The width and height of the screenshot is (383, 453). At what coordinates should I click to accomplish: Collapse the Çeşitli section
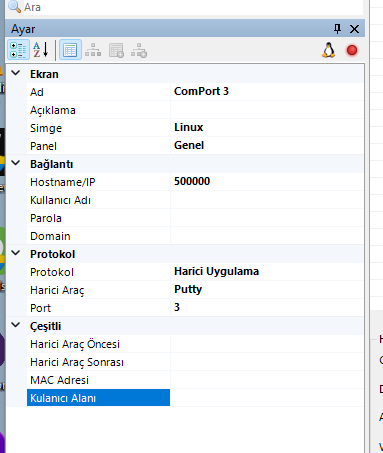pyautogui.click(x=16, y=325)
